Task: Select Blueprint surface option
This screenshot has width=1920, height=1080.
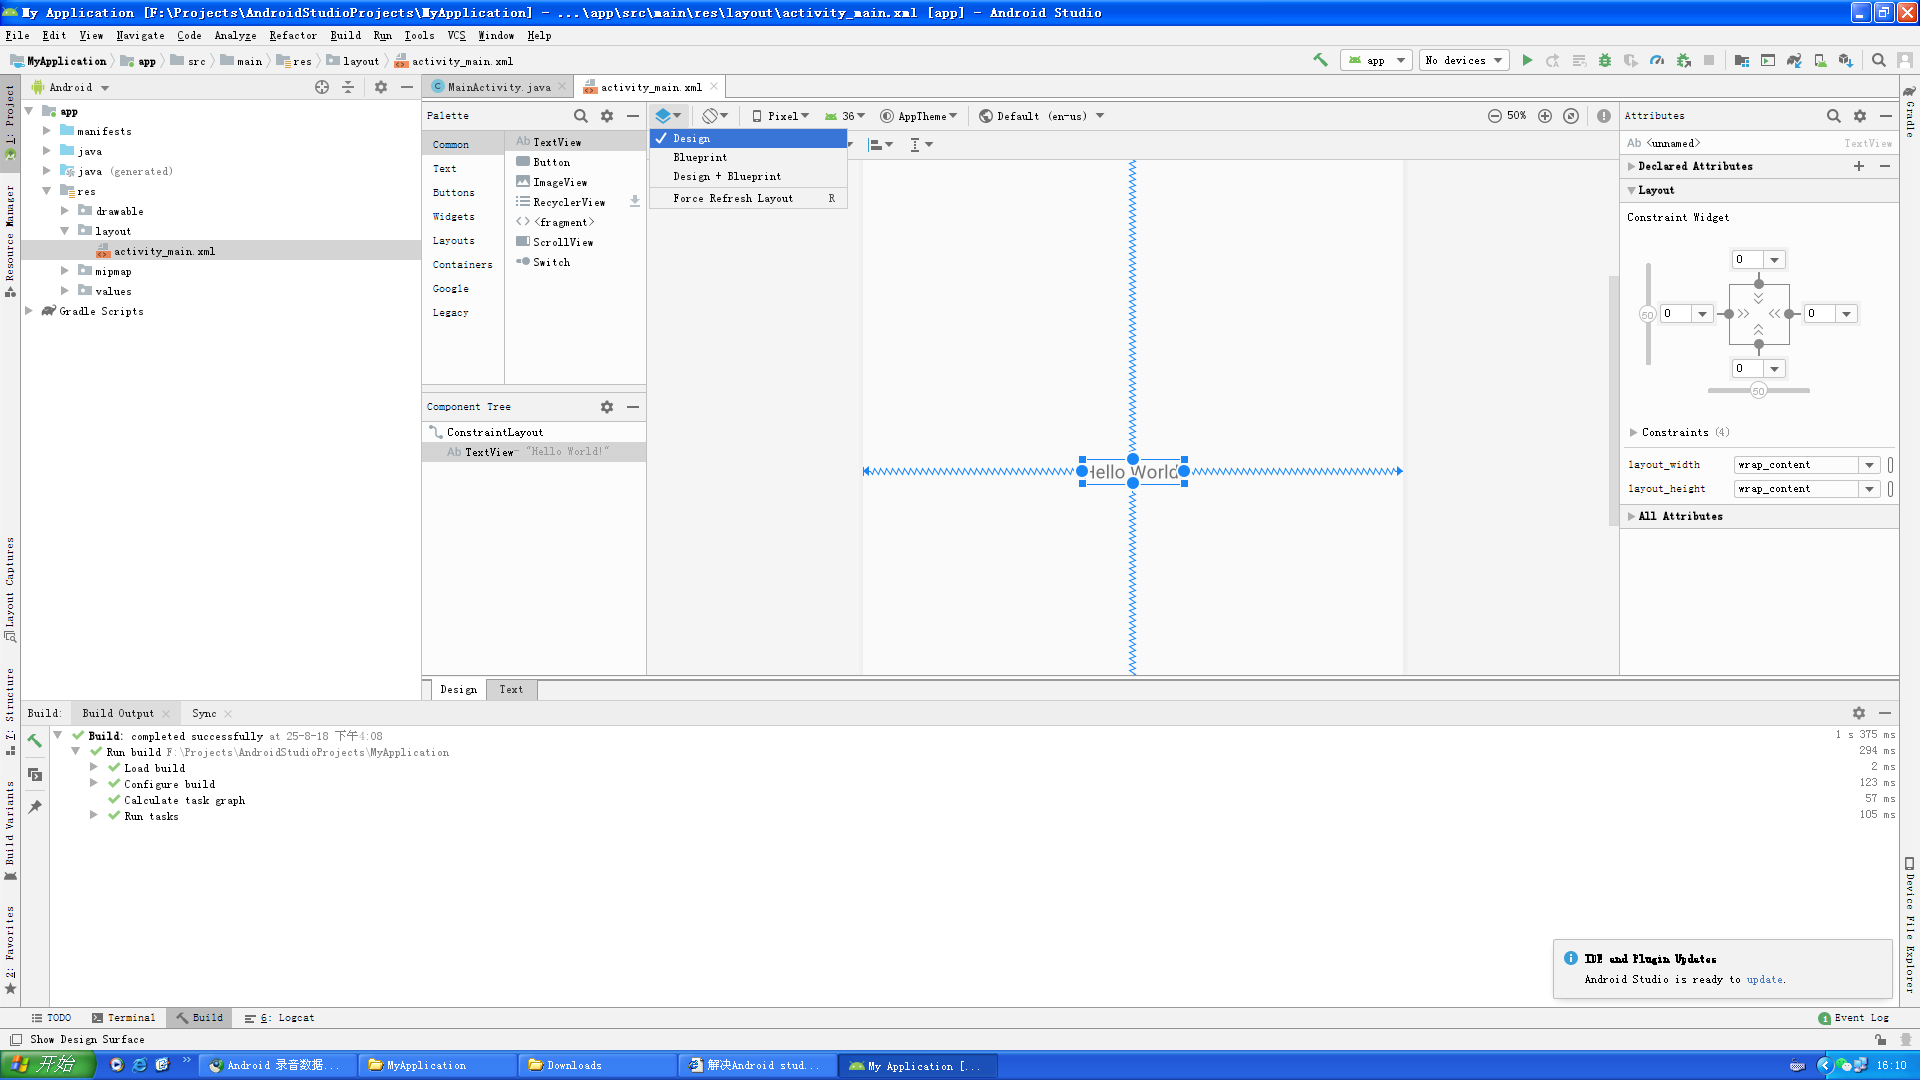Action: [748, 157]
